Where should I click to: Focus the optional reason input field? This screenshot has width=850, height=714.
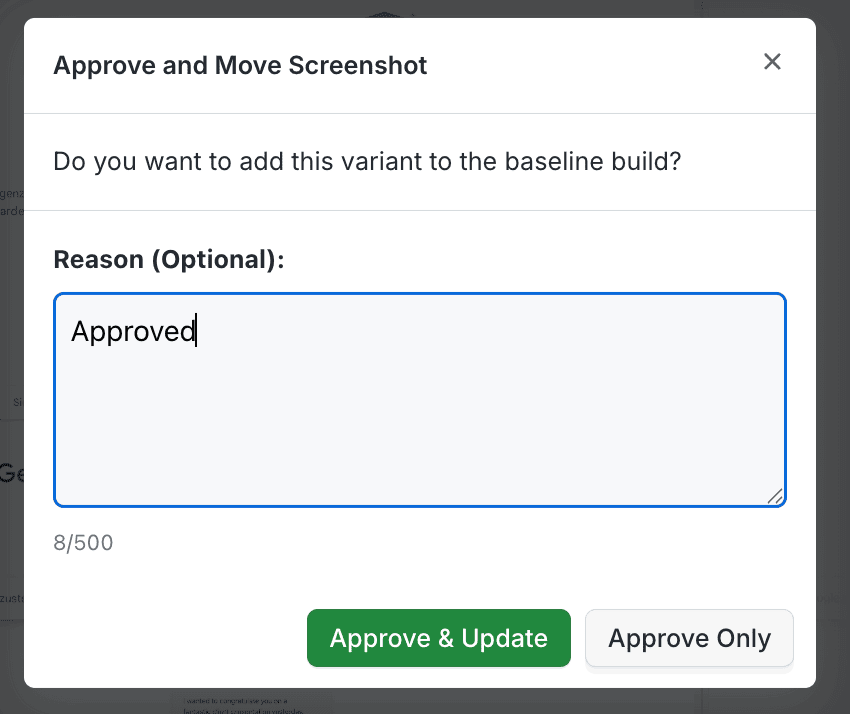[x=420, y=400]
